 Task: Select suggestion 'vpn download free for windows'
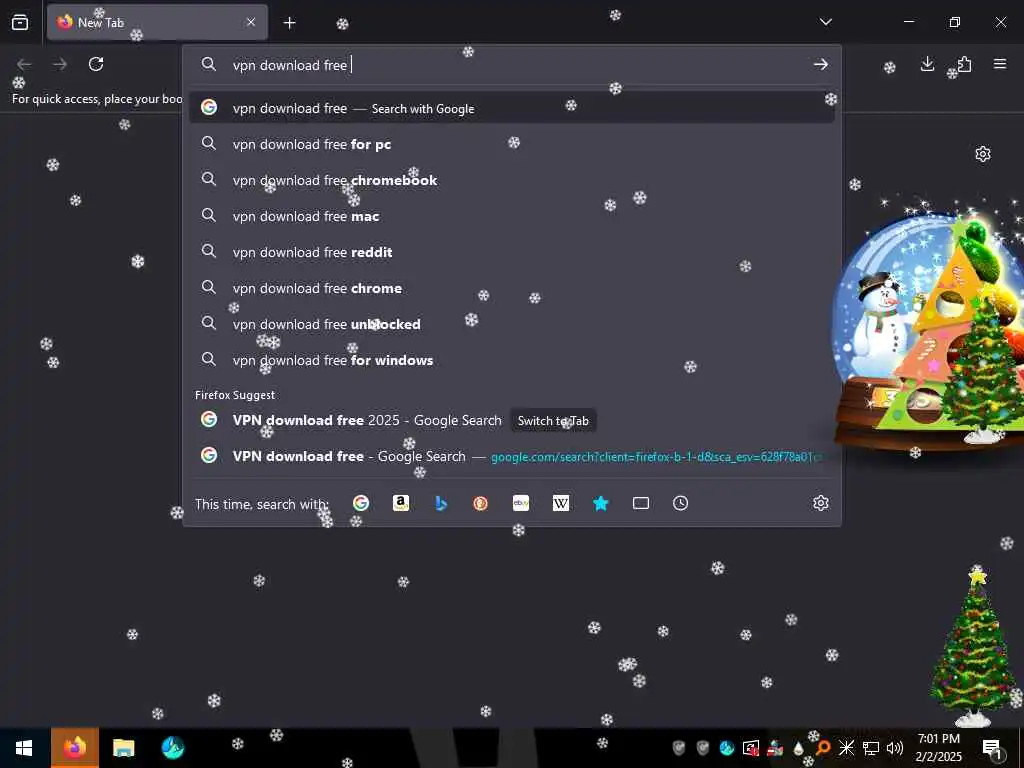pos(511,360)
